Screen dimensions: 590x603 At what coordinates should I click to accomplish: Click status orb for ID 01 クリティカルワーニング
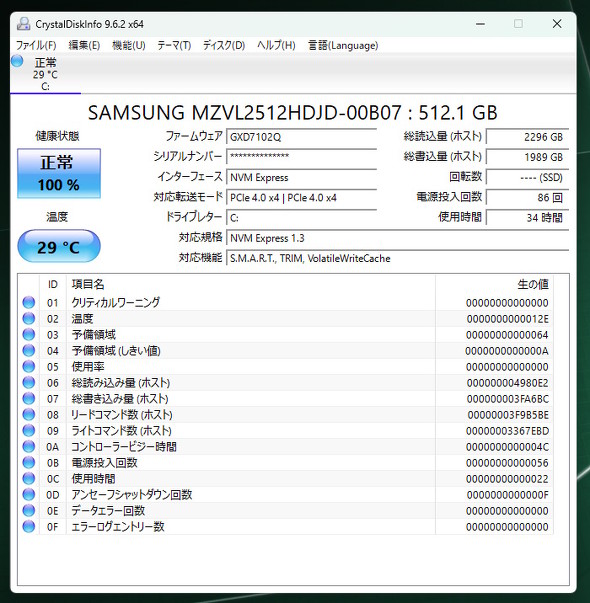pyautogui.click(x=28, y=303)
